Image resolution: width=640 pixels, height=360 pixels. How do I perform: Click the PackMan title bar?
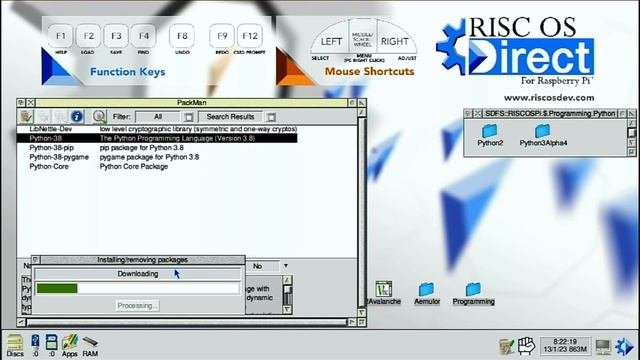point(191,103)
